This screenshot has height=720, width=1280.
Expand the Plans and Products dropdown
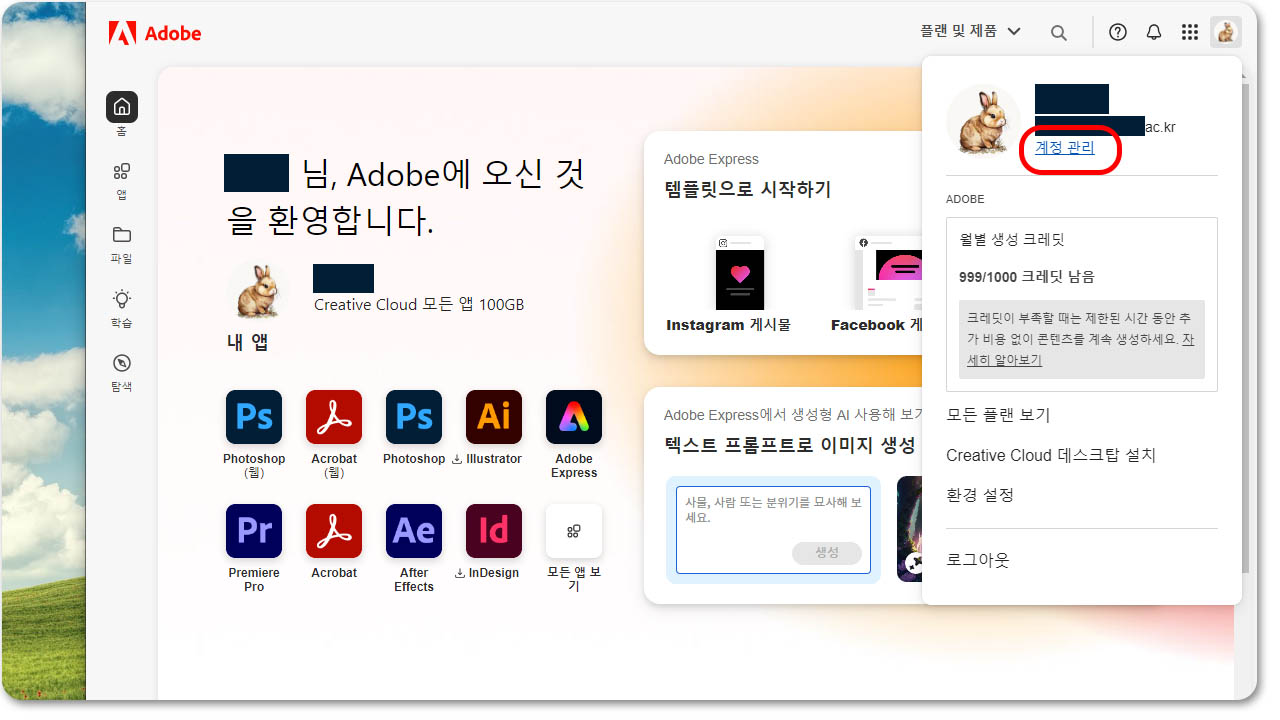[x=971, y=32]
